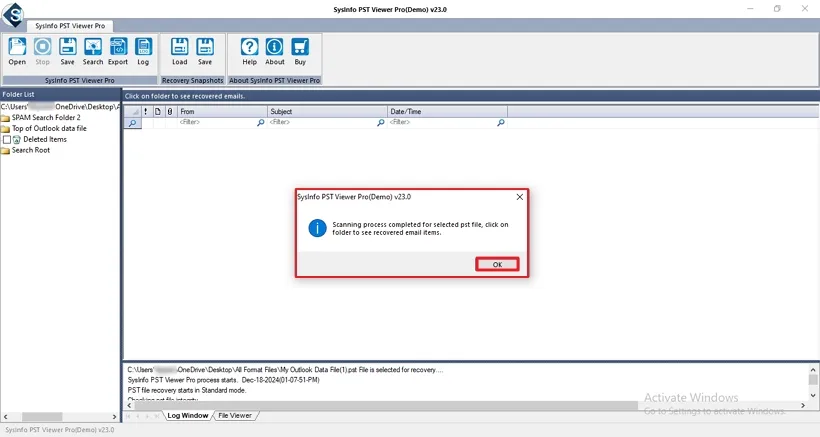Select Top of Outlook data file folder
Image resolution: width=820 pixels, height=437 pixels.
pyautogui.click(x=49, y=129)
